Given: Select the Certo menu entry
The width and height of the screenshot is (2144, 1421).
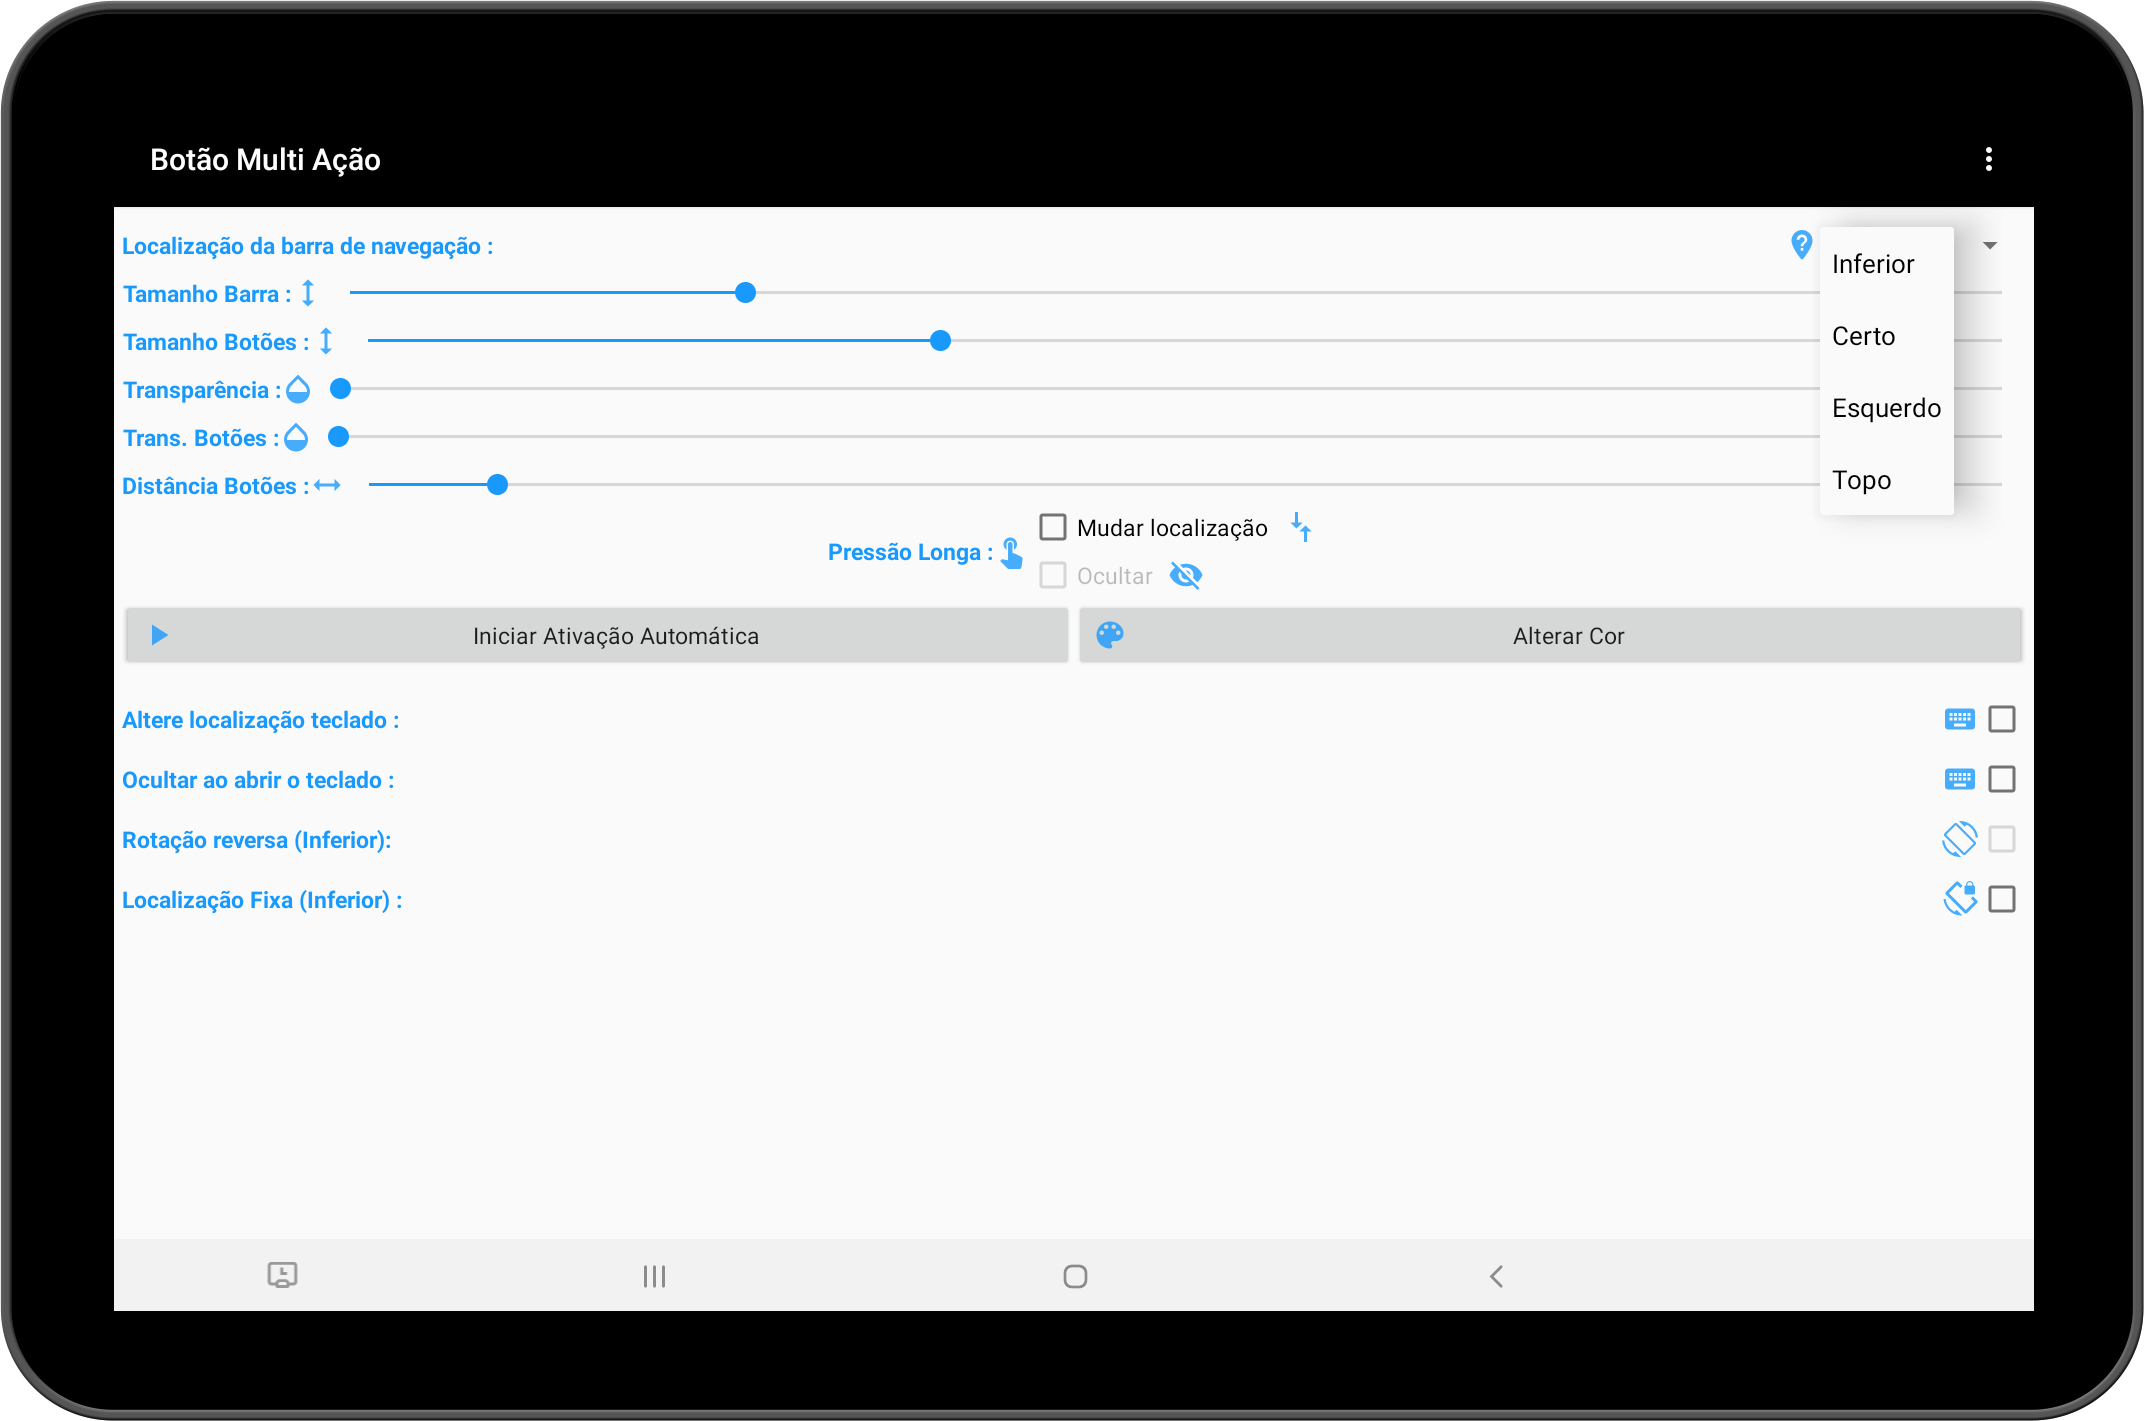Looking at the screenshot, I should [1863, 336].
